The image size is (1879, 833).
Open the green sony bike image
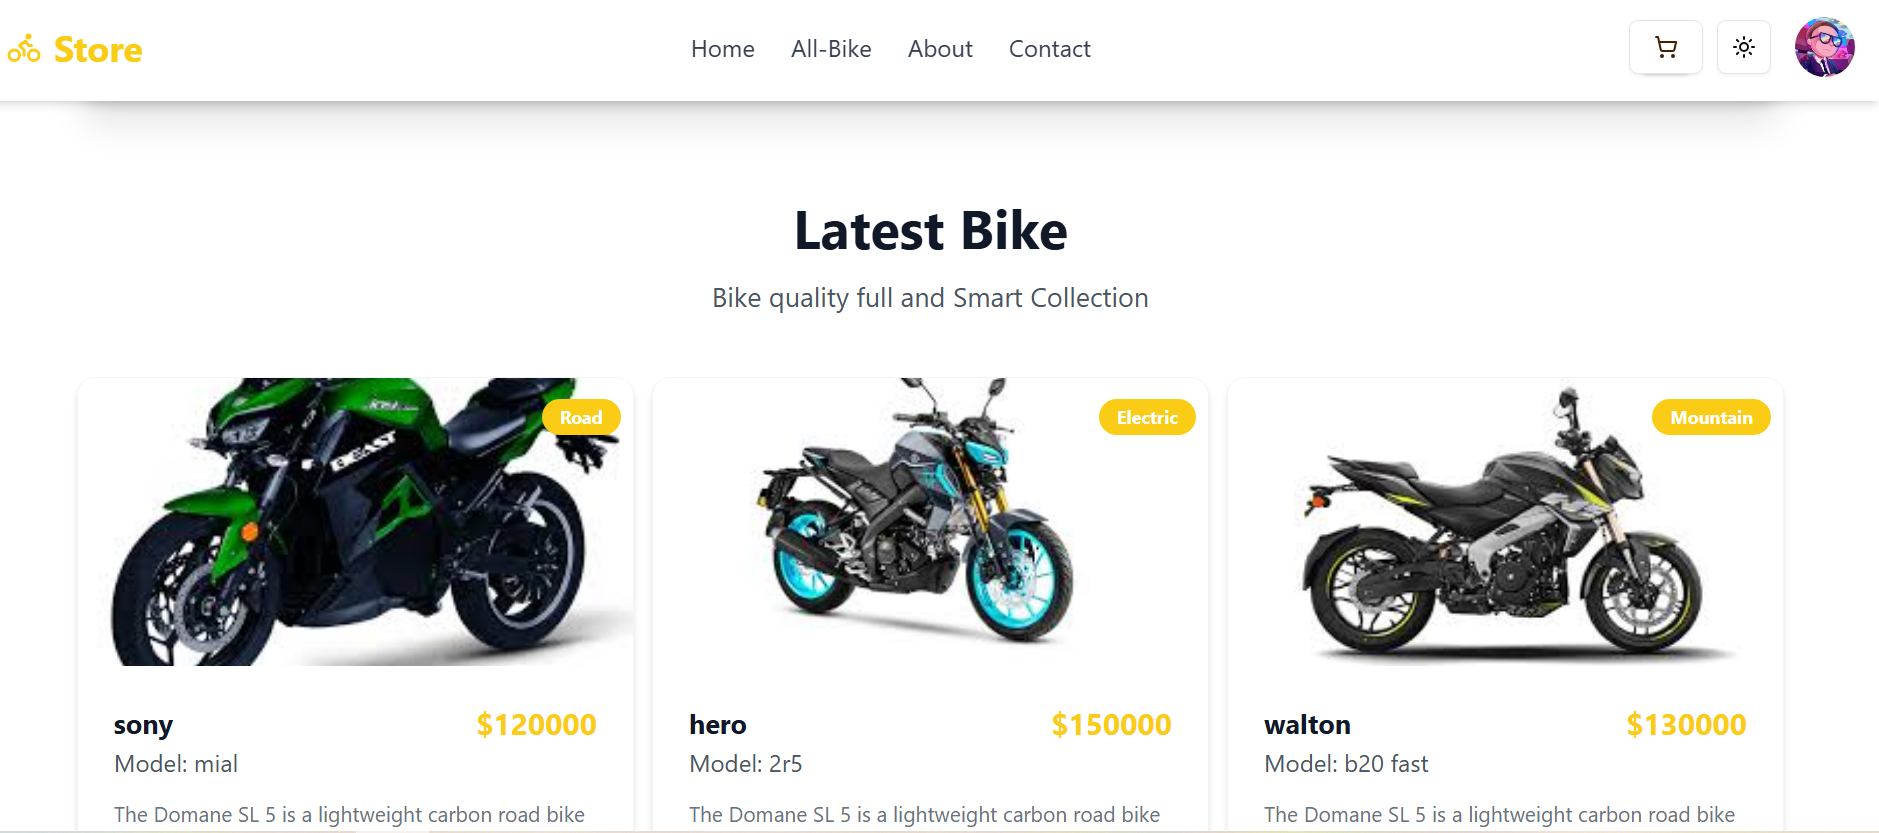[356, 522]
